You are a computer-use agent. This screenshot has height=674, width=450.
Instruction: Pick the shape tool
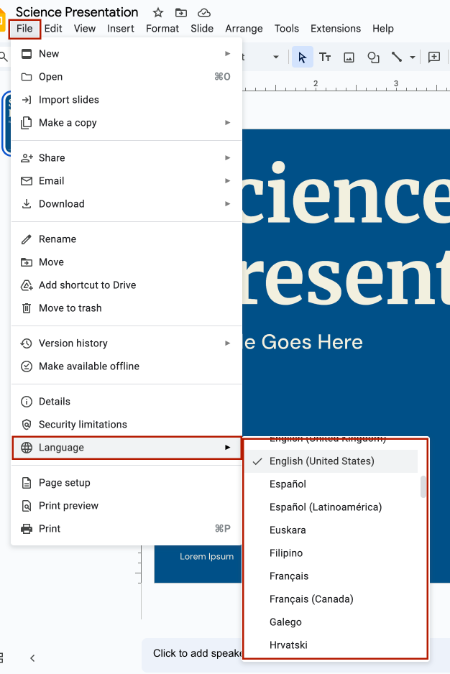tap(373, 57)
